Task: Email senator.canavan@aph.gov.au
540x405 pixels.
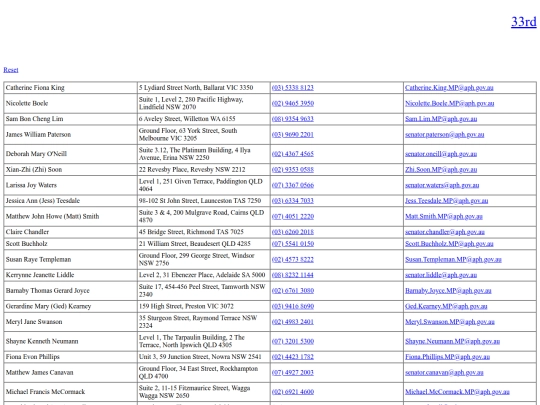Action: 444,373
